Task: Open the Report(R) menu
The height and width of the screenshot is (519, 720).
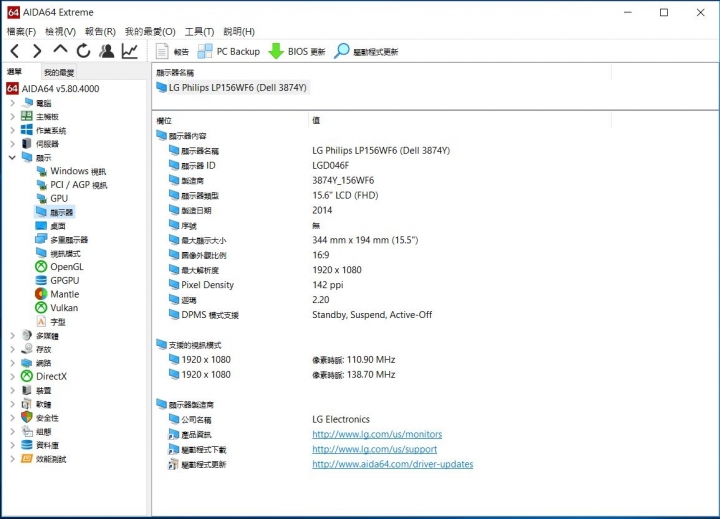Action: (x=100, y=32)
